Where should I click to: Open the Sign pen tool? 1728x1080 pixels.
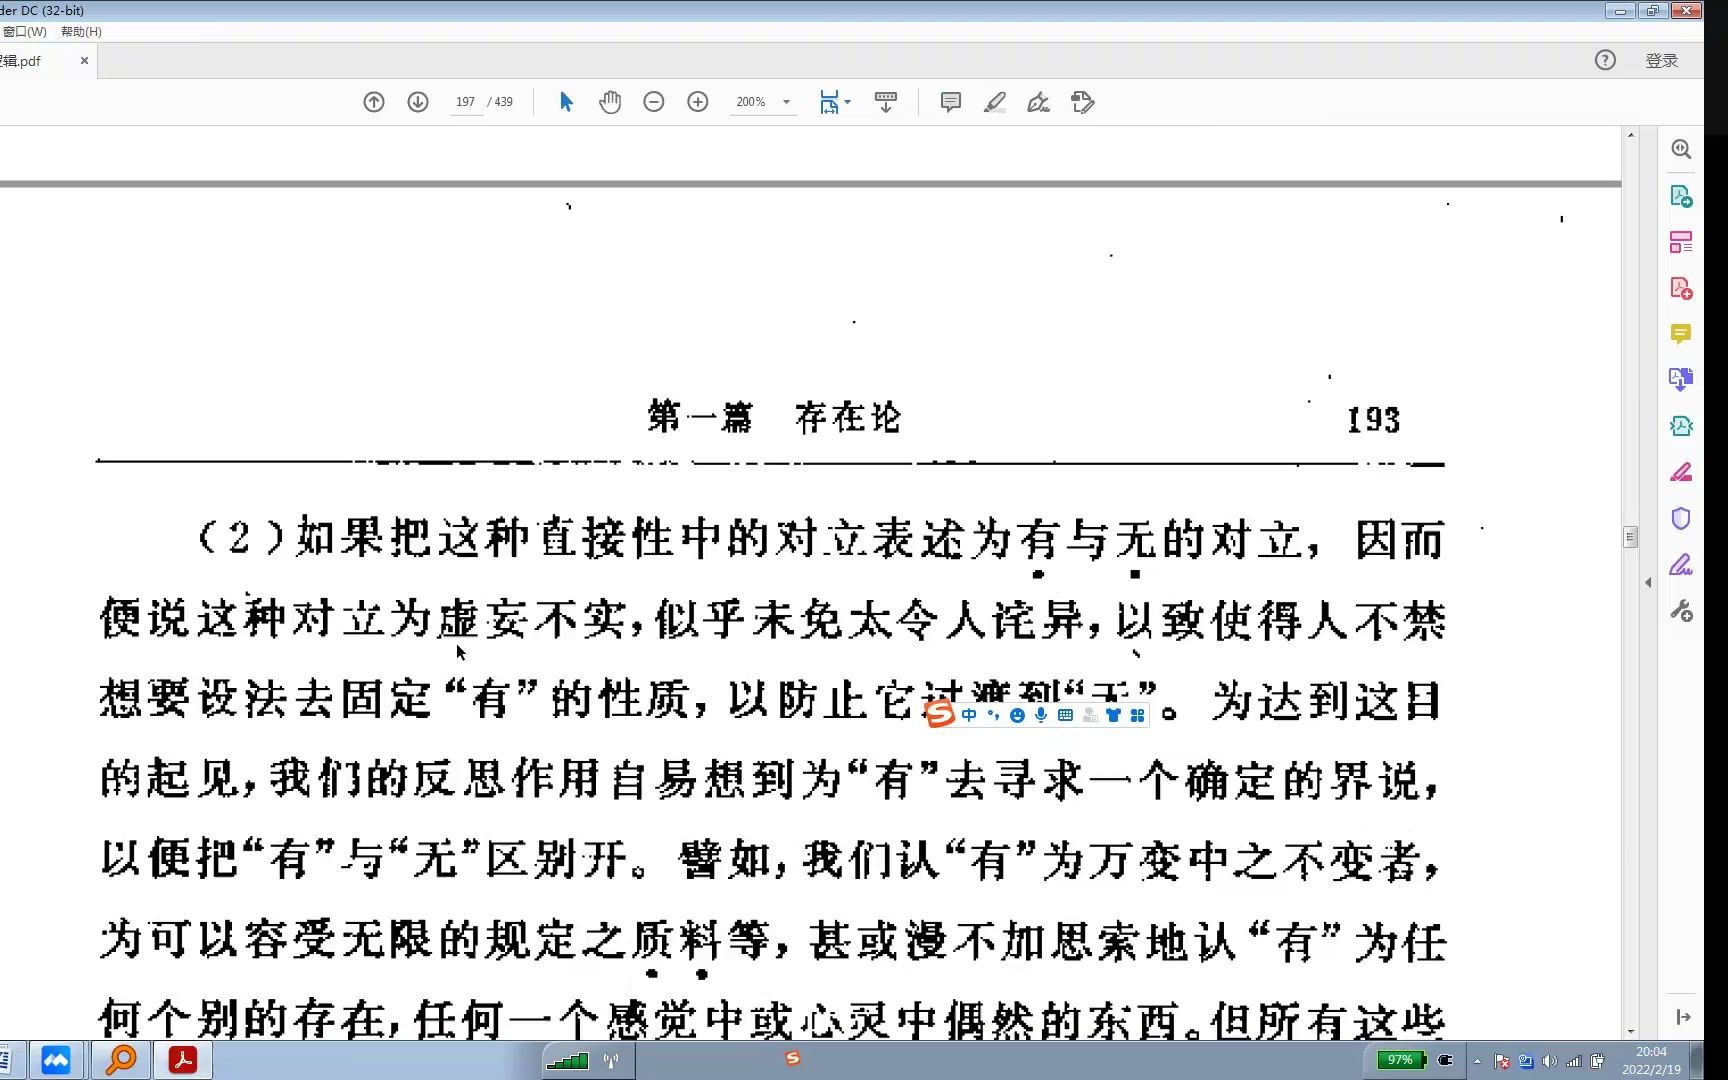(1039, 102)
